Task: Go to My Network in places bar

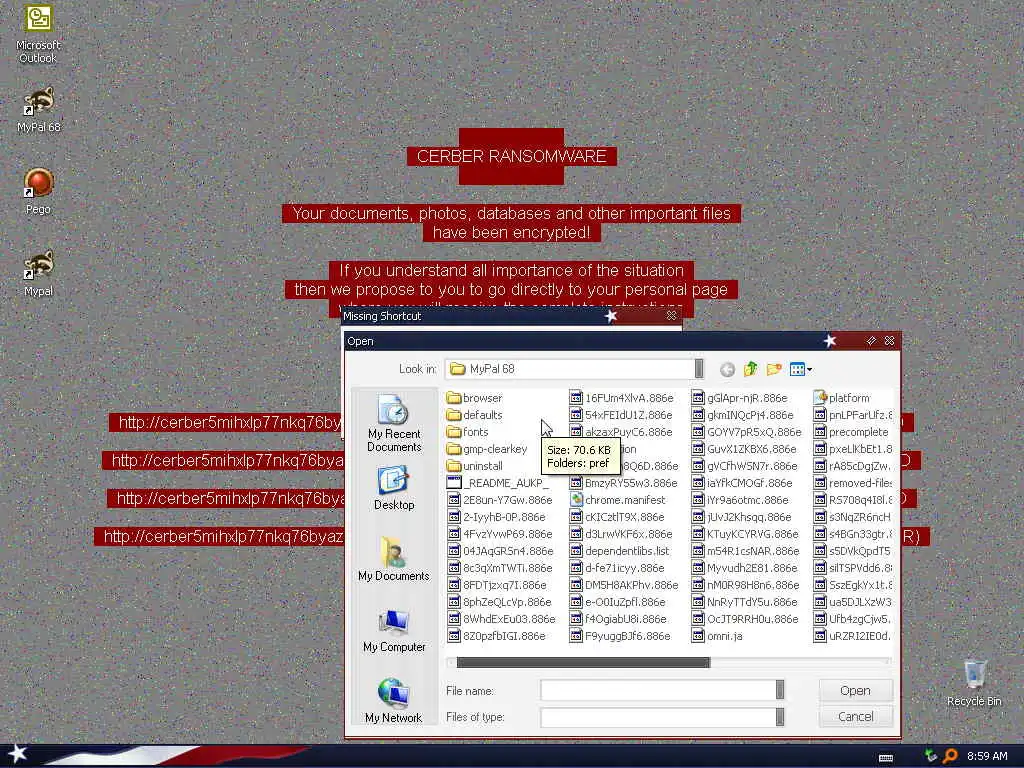Action: tap(394, 701)
